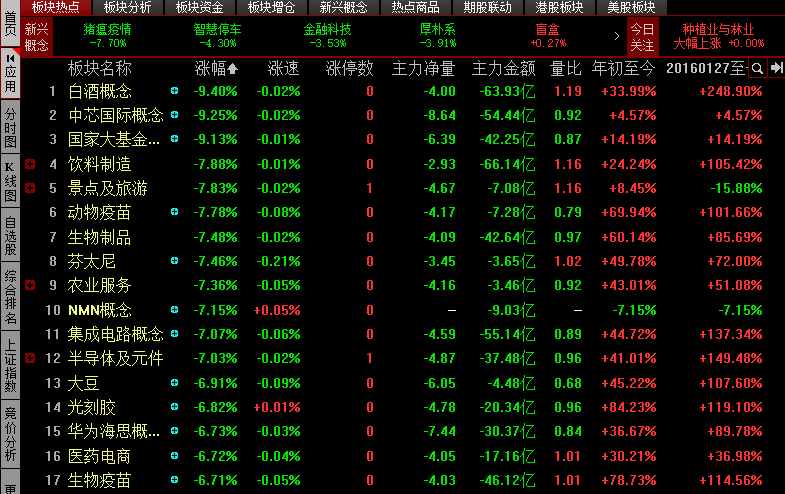Screen dimensions: 785x494
Task: Select the 饮料制造 sector name
Action: point(99,164)
